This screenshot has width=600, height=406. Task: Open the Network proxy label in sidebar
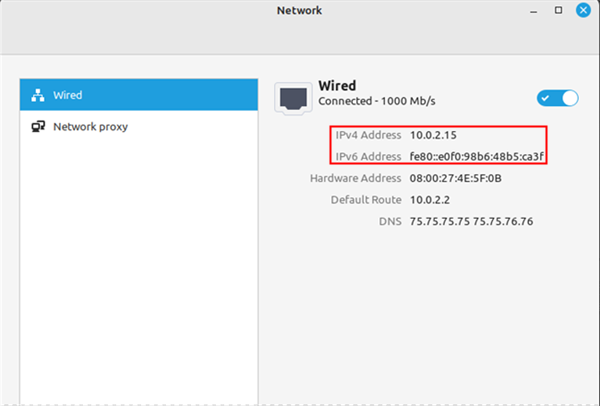pos(90,127)
